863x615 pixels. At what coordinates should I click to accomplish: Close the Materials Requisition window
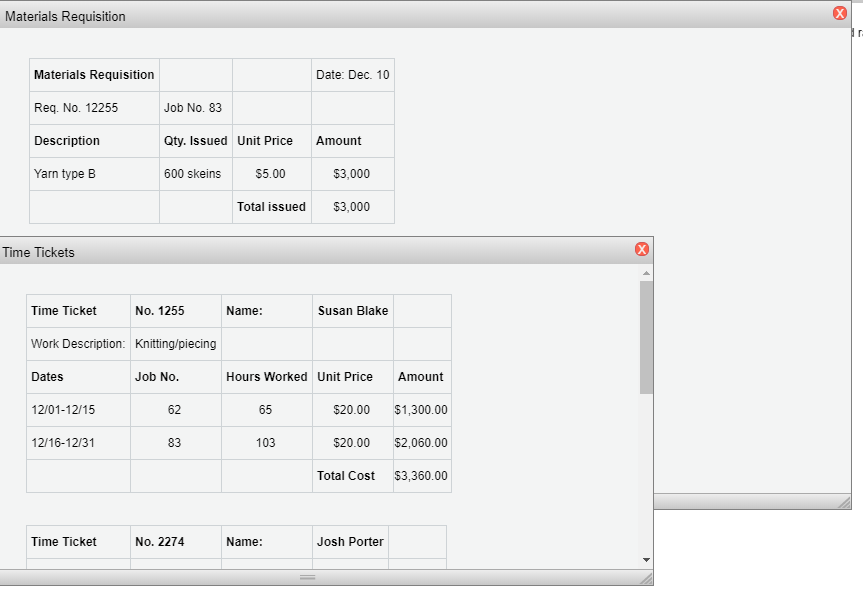point(839,13)
